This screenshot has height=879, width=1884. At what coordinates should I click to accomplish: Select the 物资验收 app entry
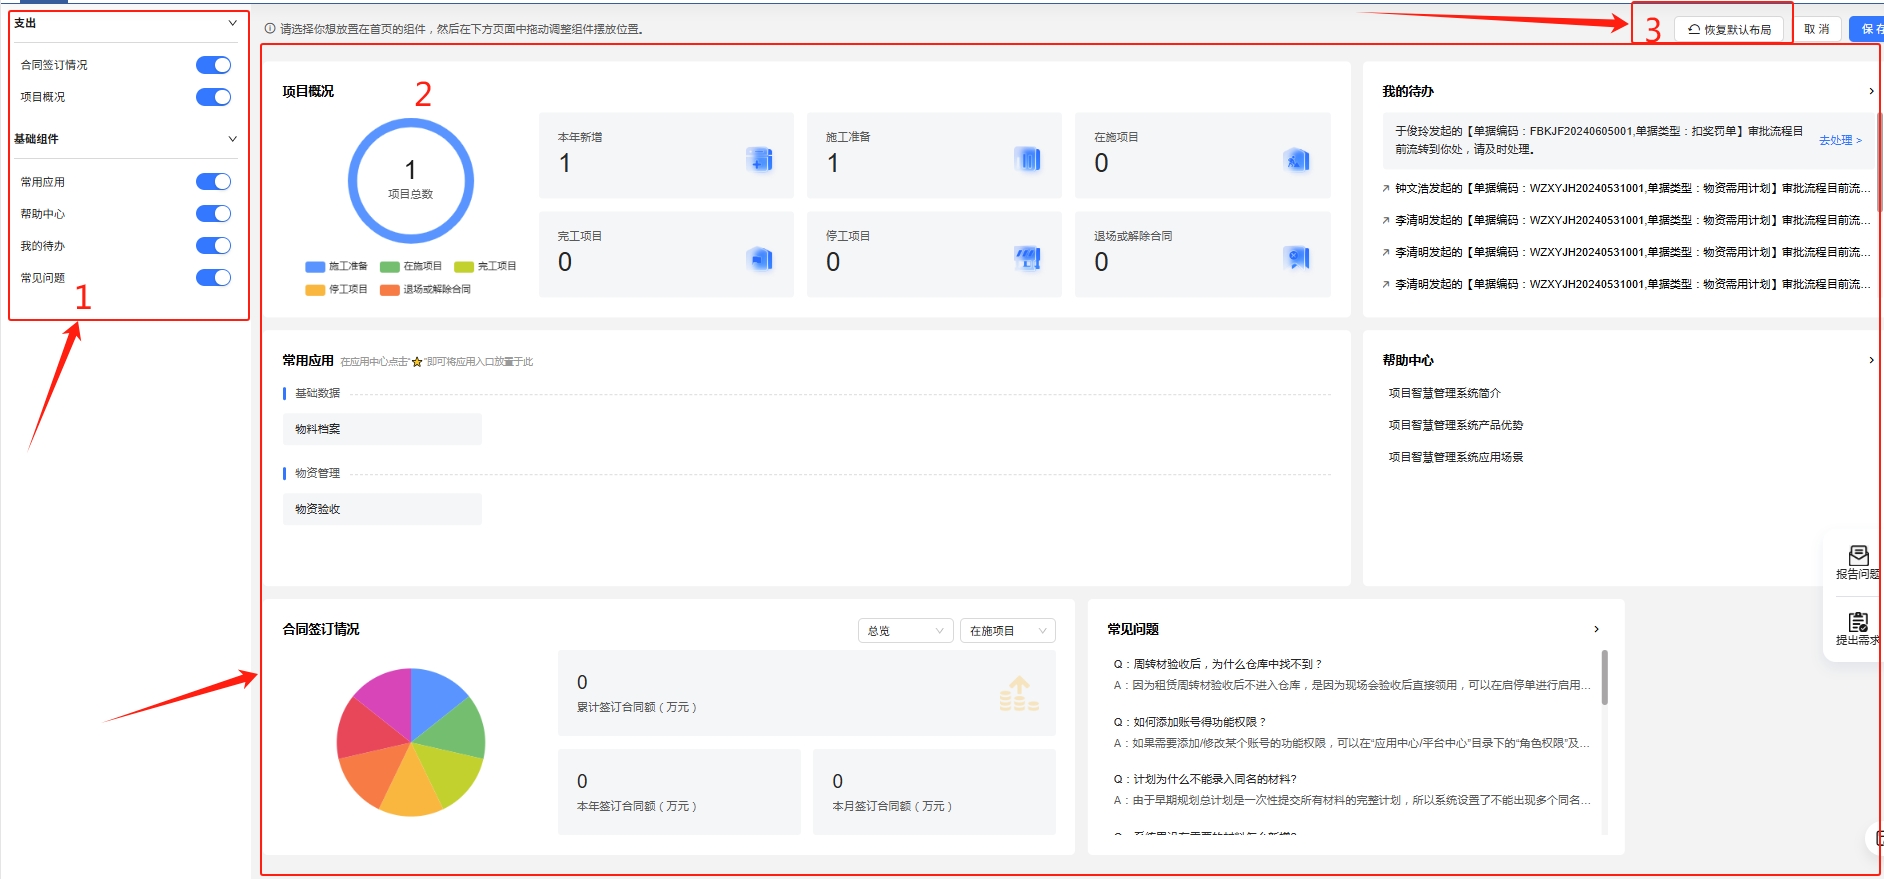[x=382, y=509]
